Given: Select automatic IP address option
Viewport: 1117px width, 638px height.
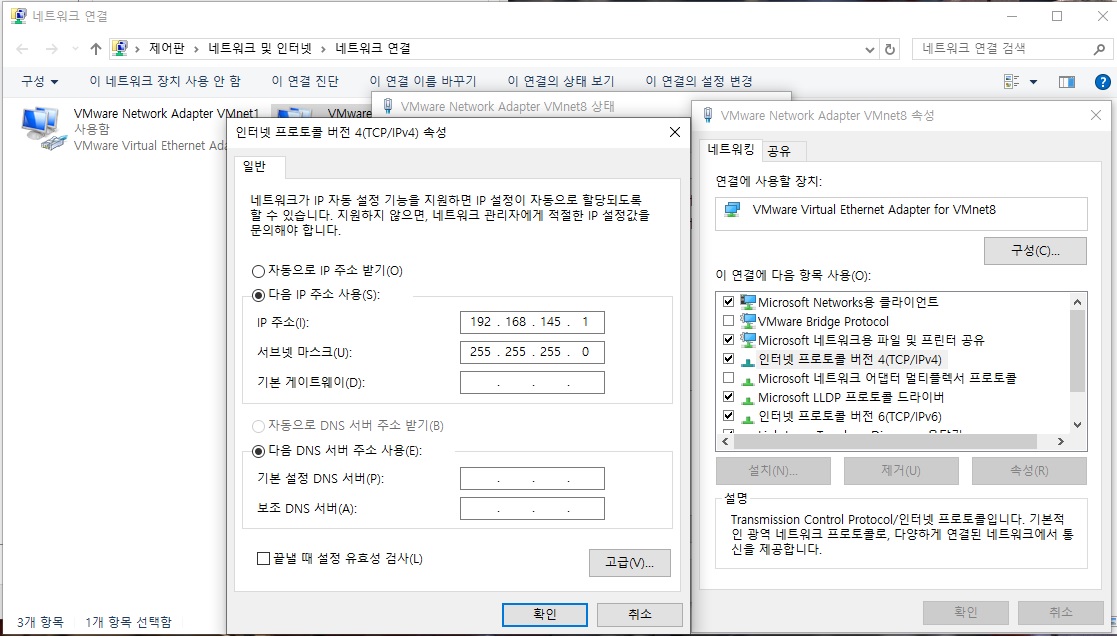Looking at the screenshot, I should tap(258, 271).
